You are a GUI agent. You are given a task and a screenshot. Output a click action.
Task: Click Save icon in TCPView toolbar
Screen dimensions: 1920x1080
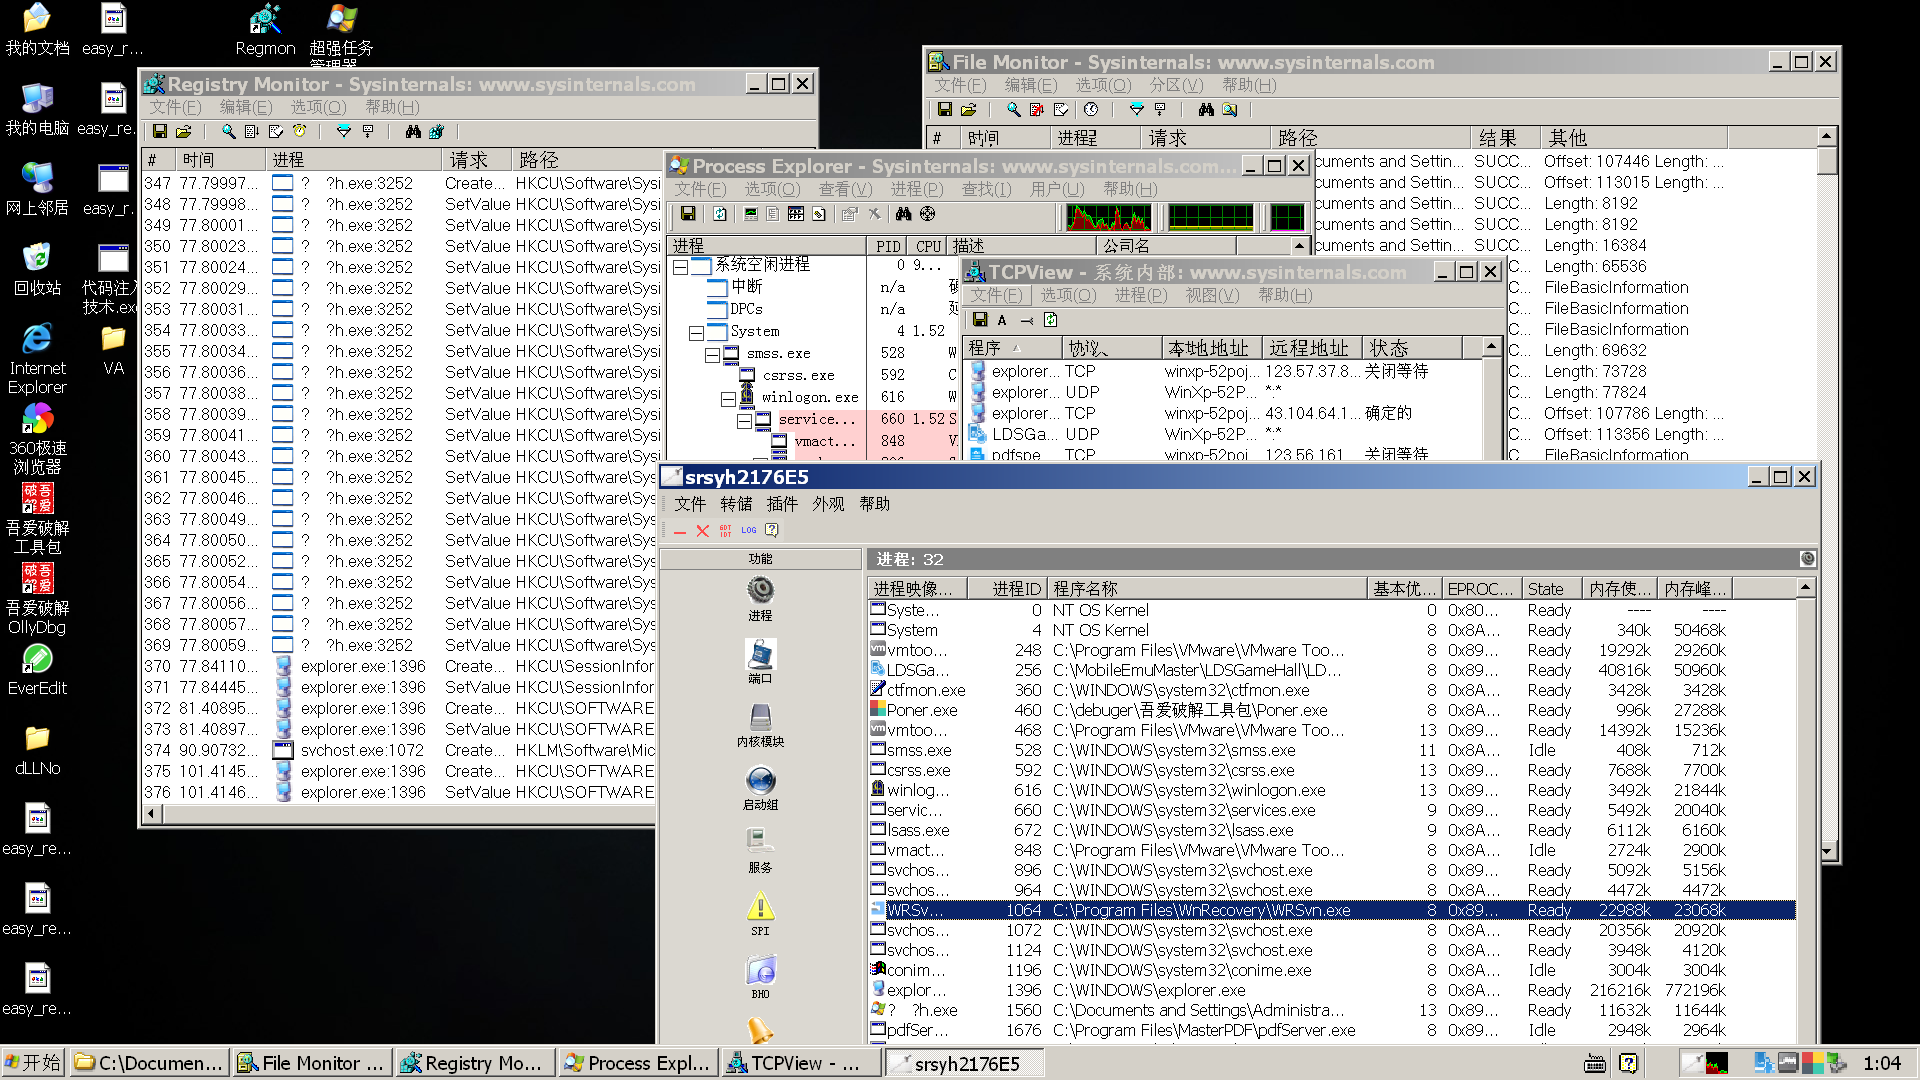click(980, 320)
